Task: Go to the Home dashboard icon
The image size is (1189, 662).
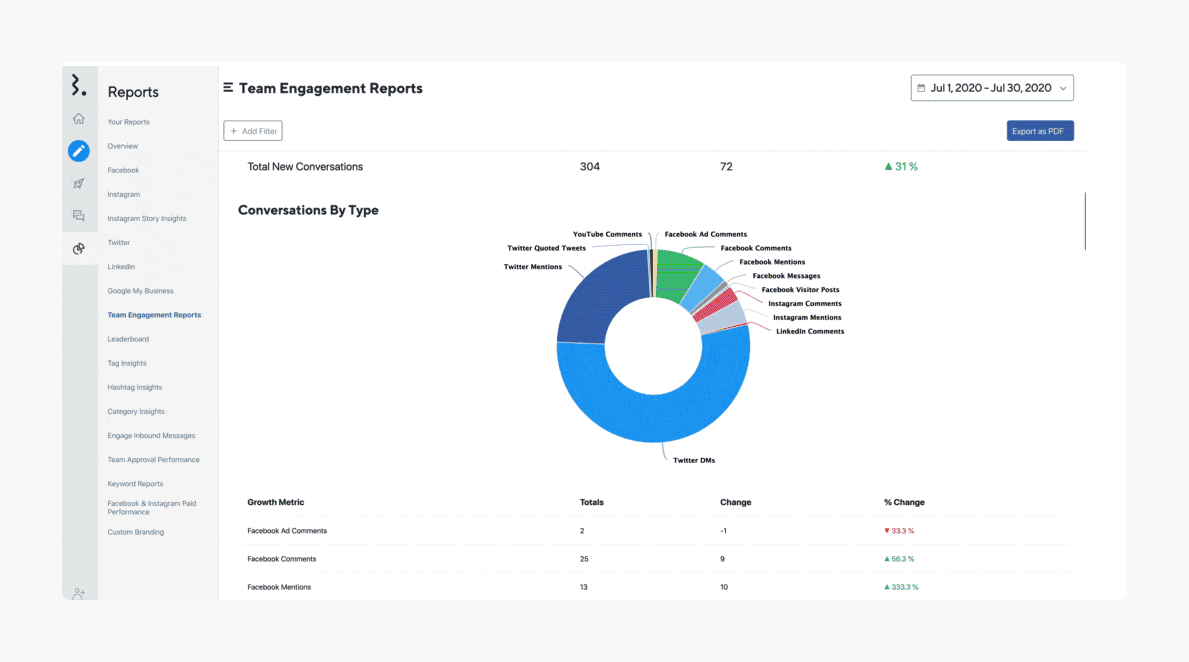Action: pyautogui.click(x=79, y=119)
